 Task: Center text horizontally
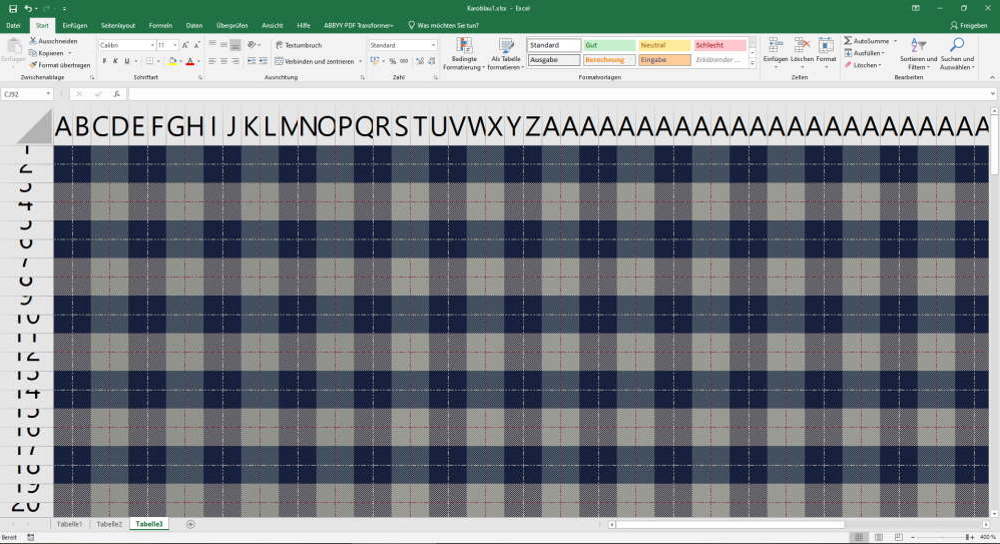(224, 61)
